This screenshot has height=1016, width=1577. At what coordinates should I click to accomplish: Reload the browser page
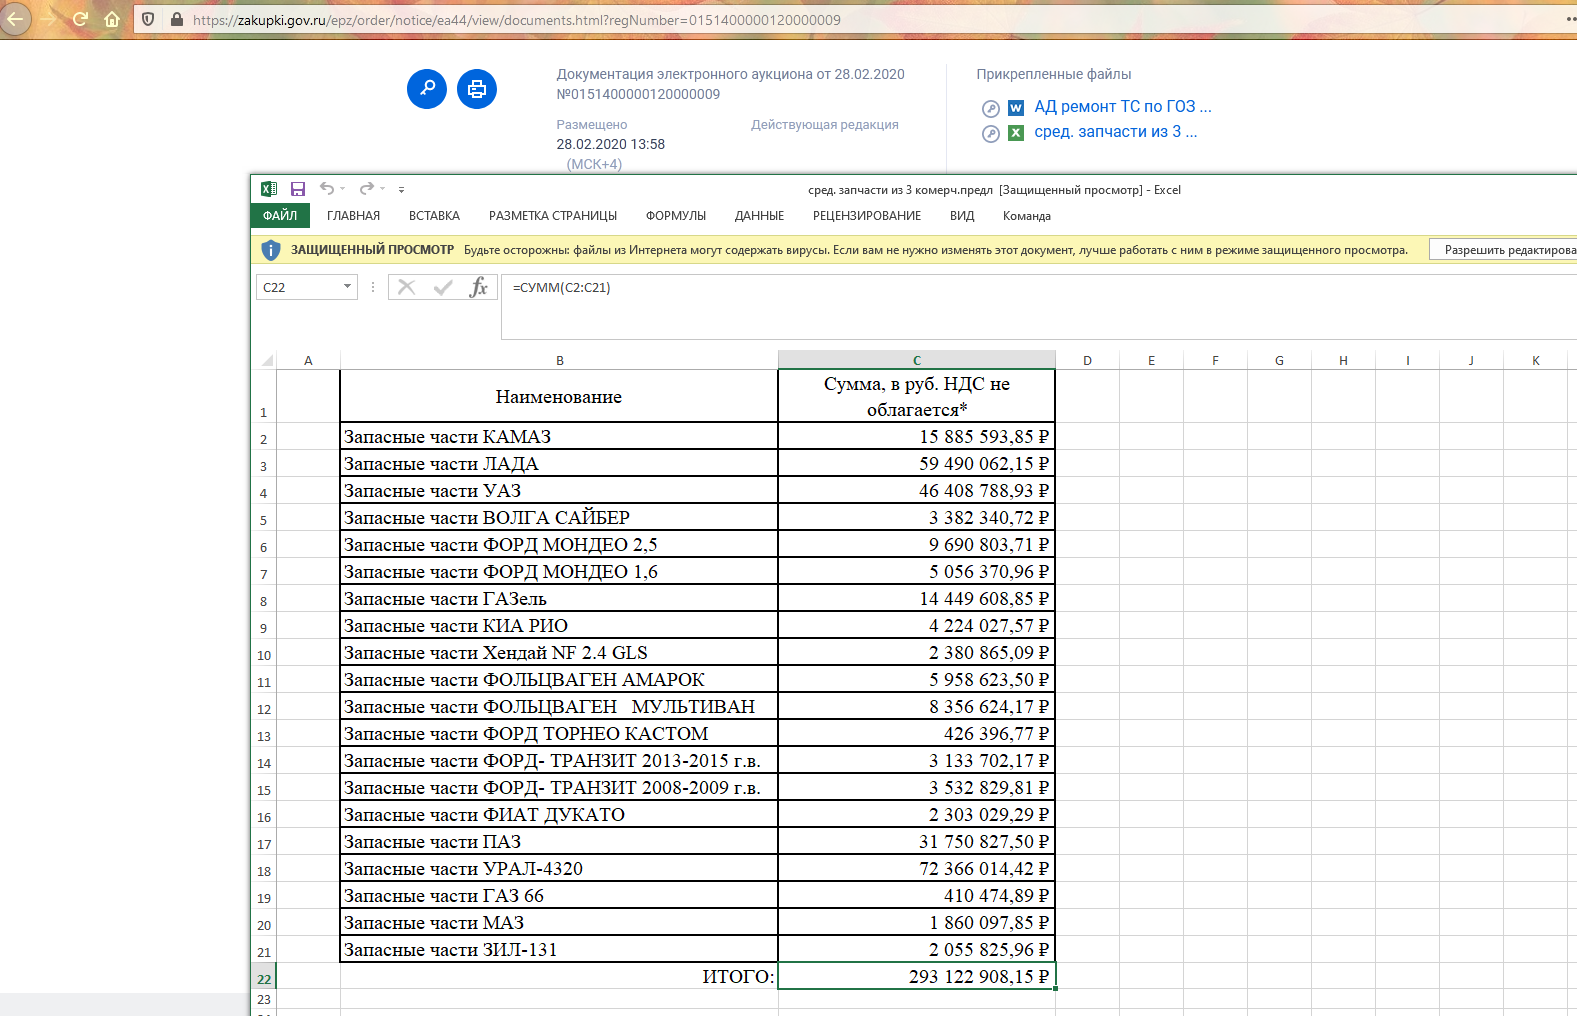coord(81,19)
